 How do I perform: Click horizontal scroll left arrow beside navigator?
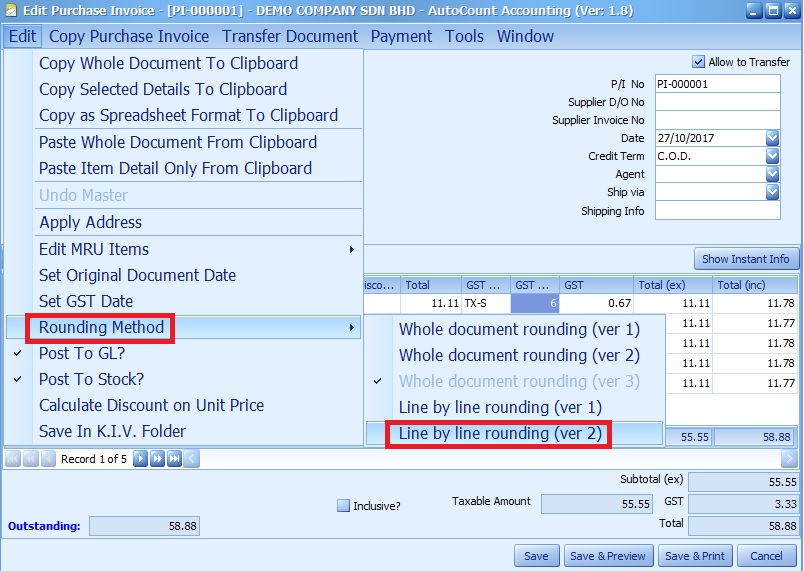click(x=191, y=459)
